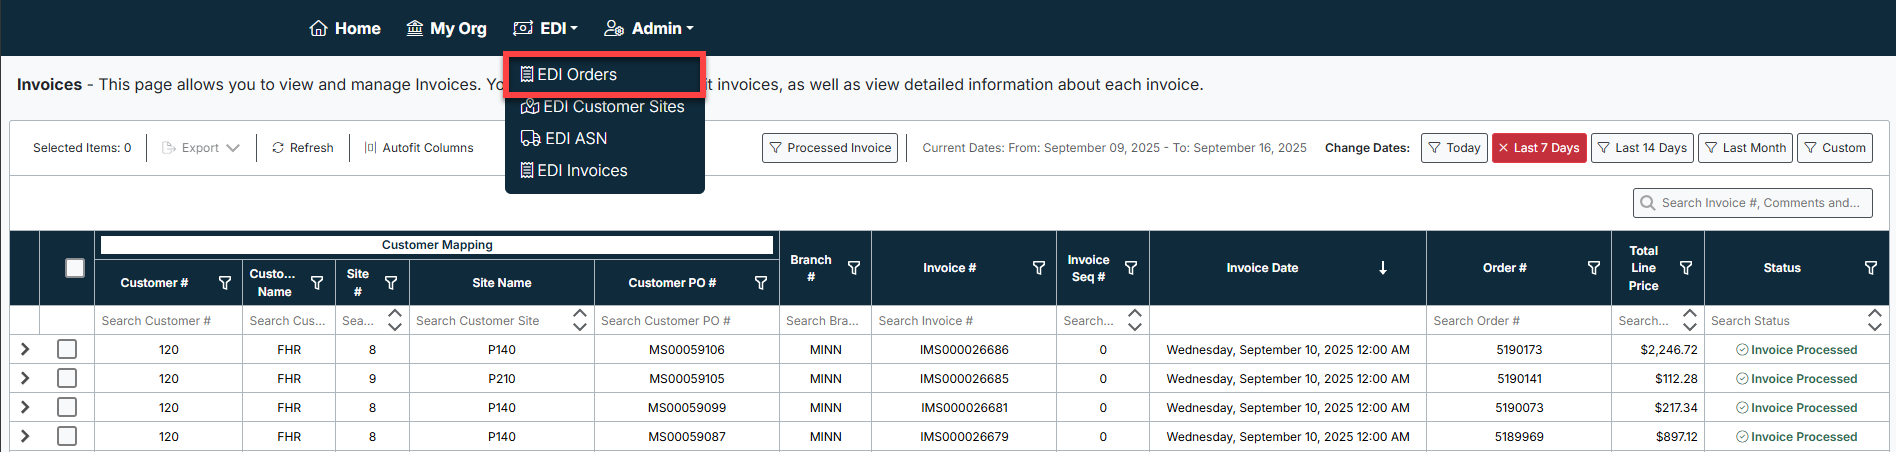Toggle the select-all checkbox in the header

click(75, 268)
